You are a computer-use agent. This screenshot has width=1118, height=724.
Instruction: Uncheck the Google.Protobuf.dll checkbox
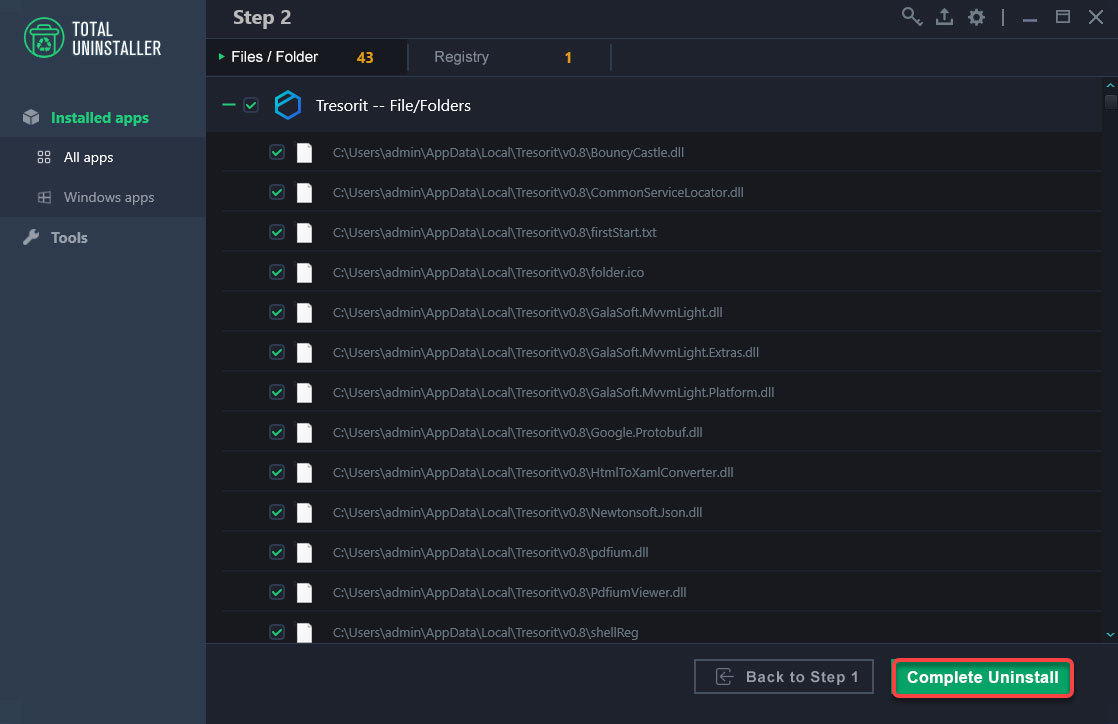pyautogui.click(x=277, y=432)
